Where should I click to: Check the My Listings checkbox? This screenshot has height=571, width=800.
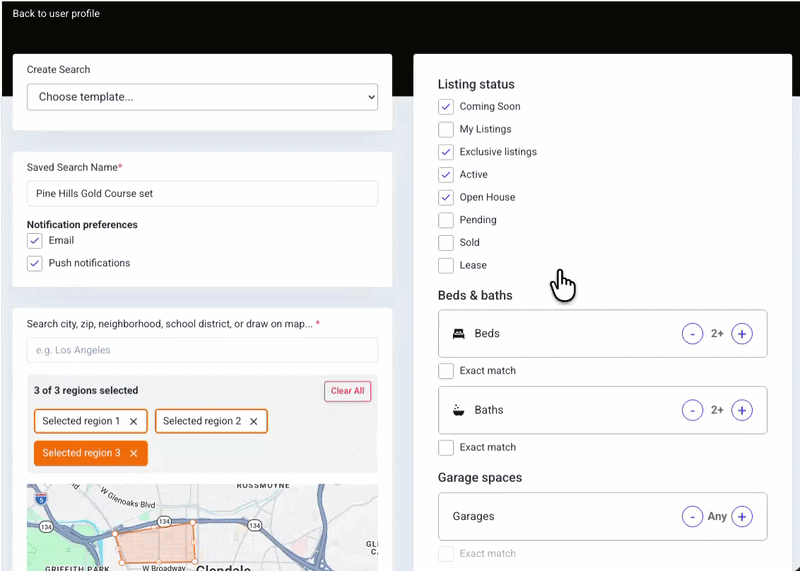coord(446,130)
